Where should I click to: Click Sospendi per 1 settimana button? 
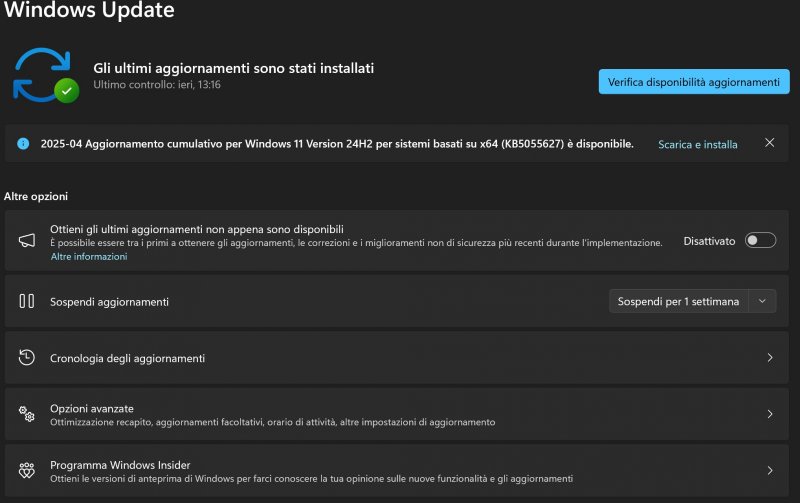[679, 301]
